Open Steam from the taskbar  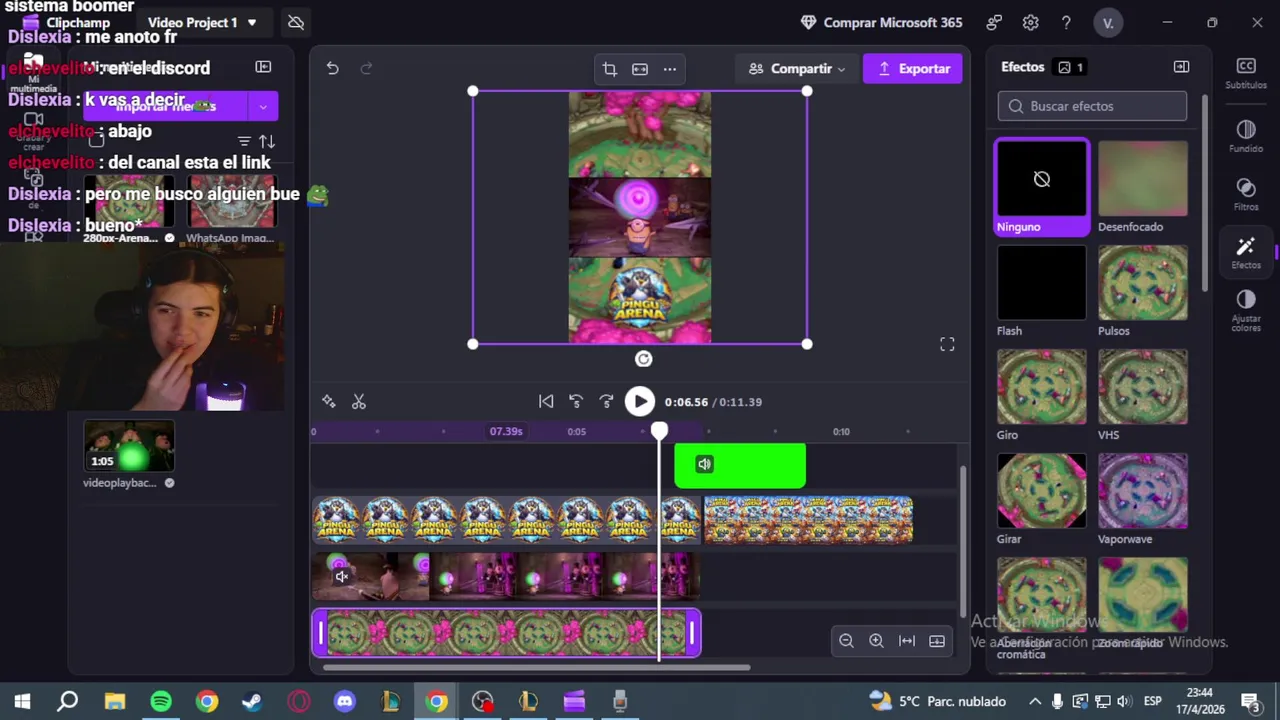point(252,701)
